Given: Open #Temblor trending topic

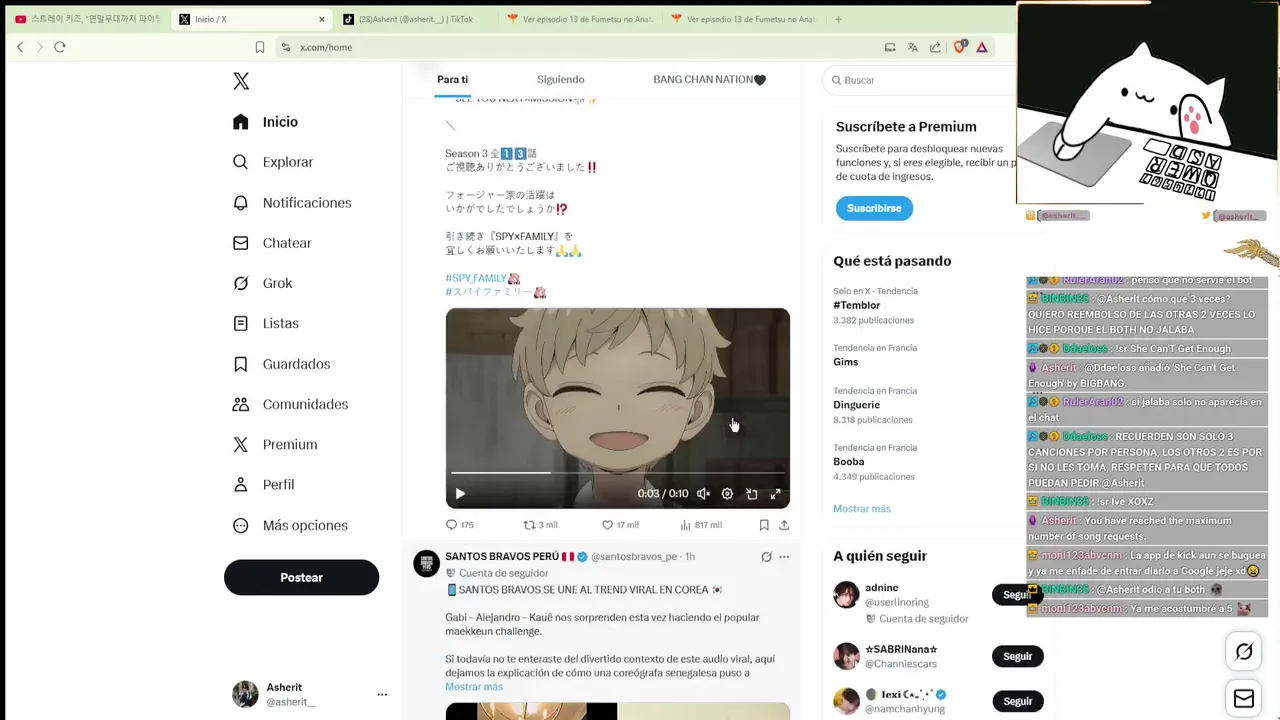Looking at the screenshot, I should 856,305.
